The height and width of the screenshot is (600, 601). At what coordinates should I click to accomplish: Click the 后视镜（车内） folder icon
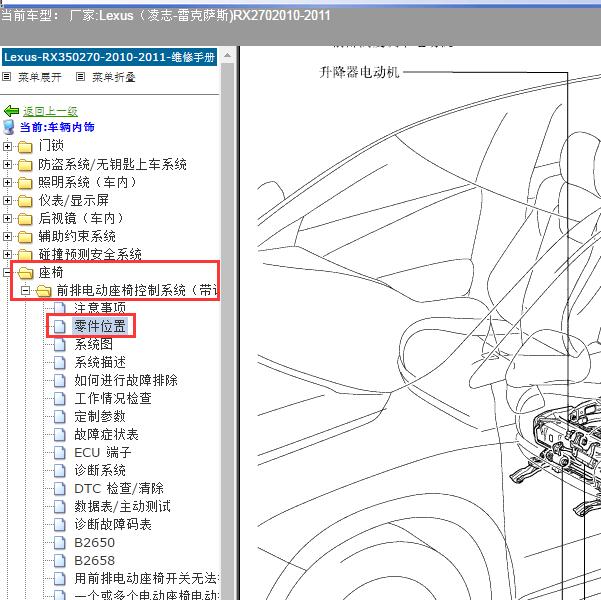(x=25, y=219)
